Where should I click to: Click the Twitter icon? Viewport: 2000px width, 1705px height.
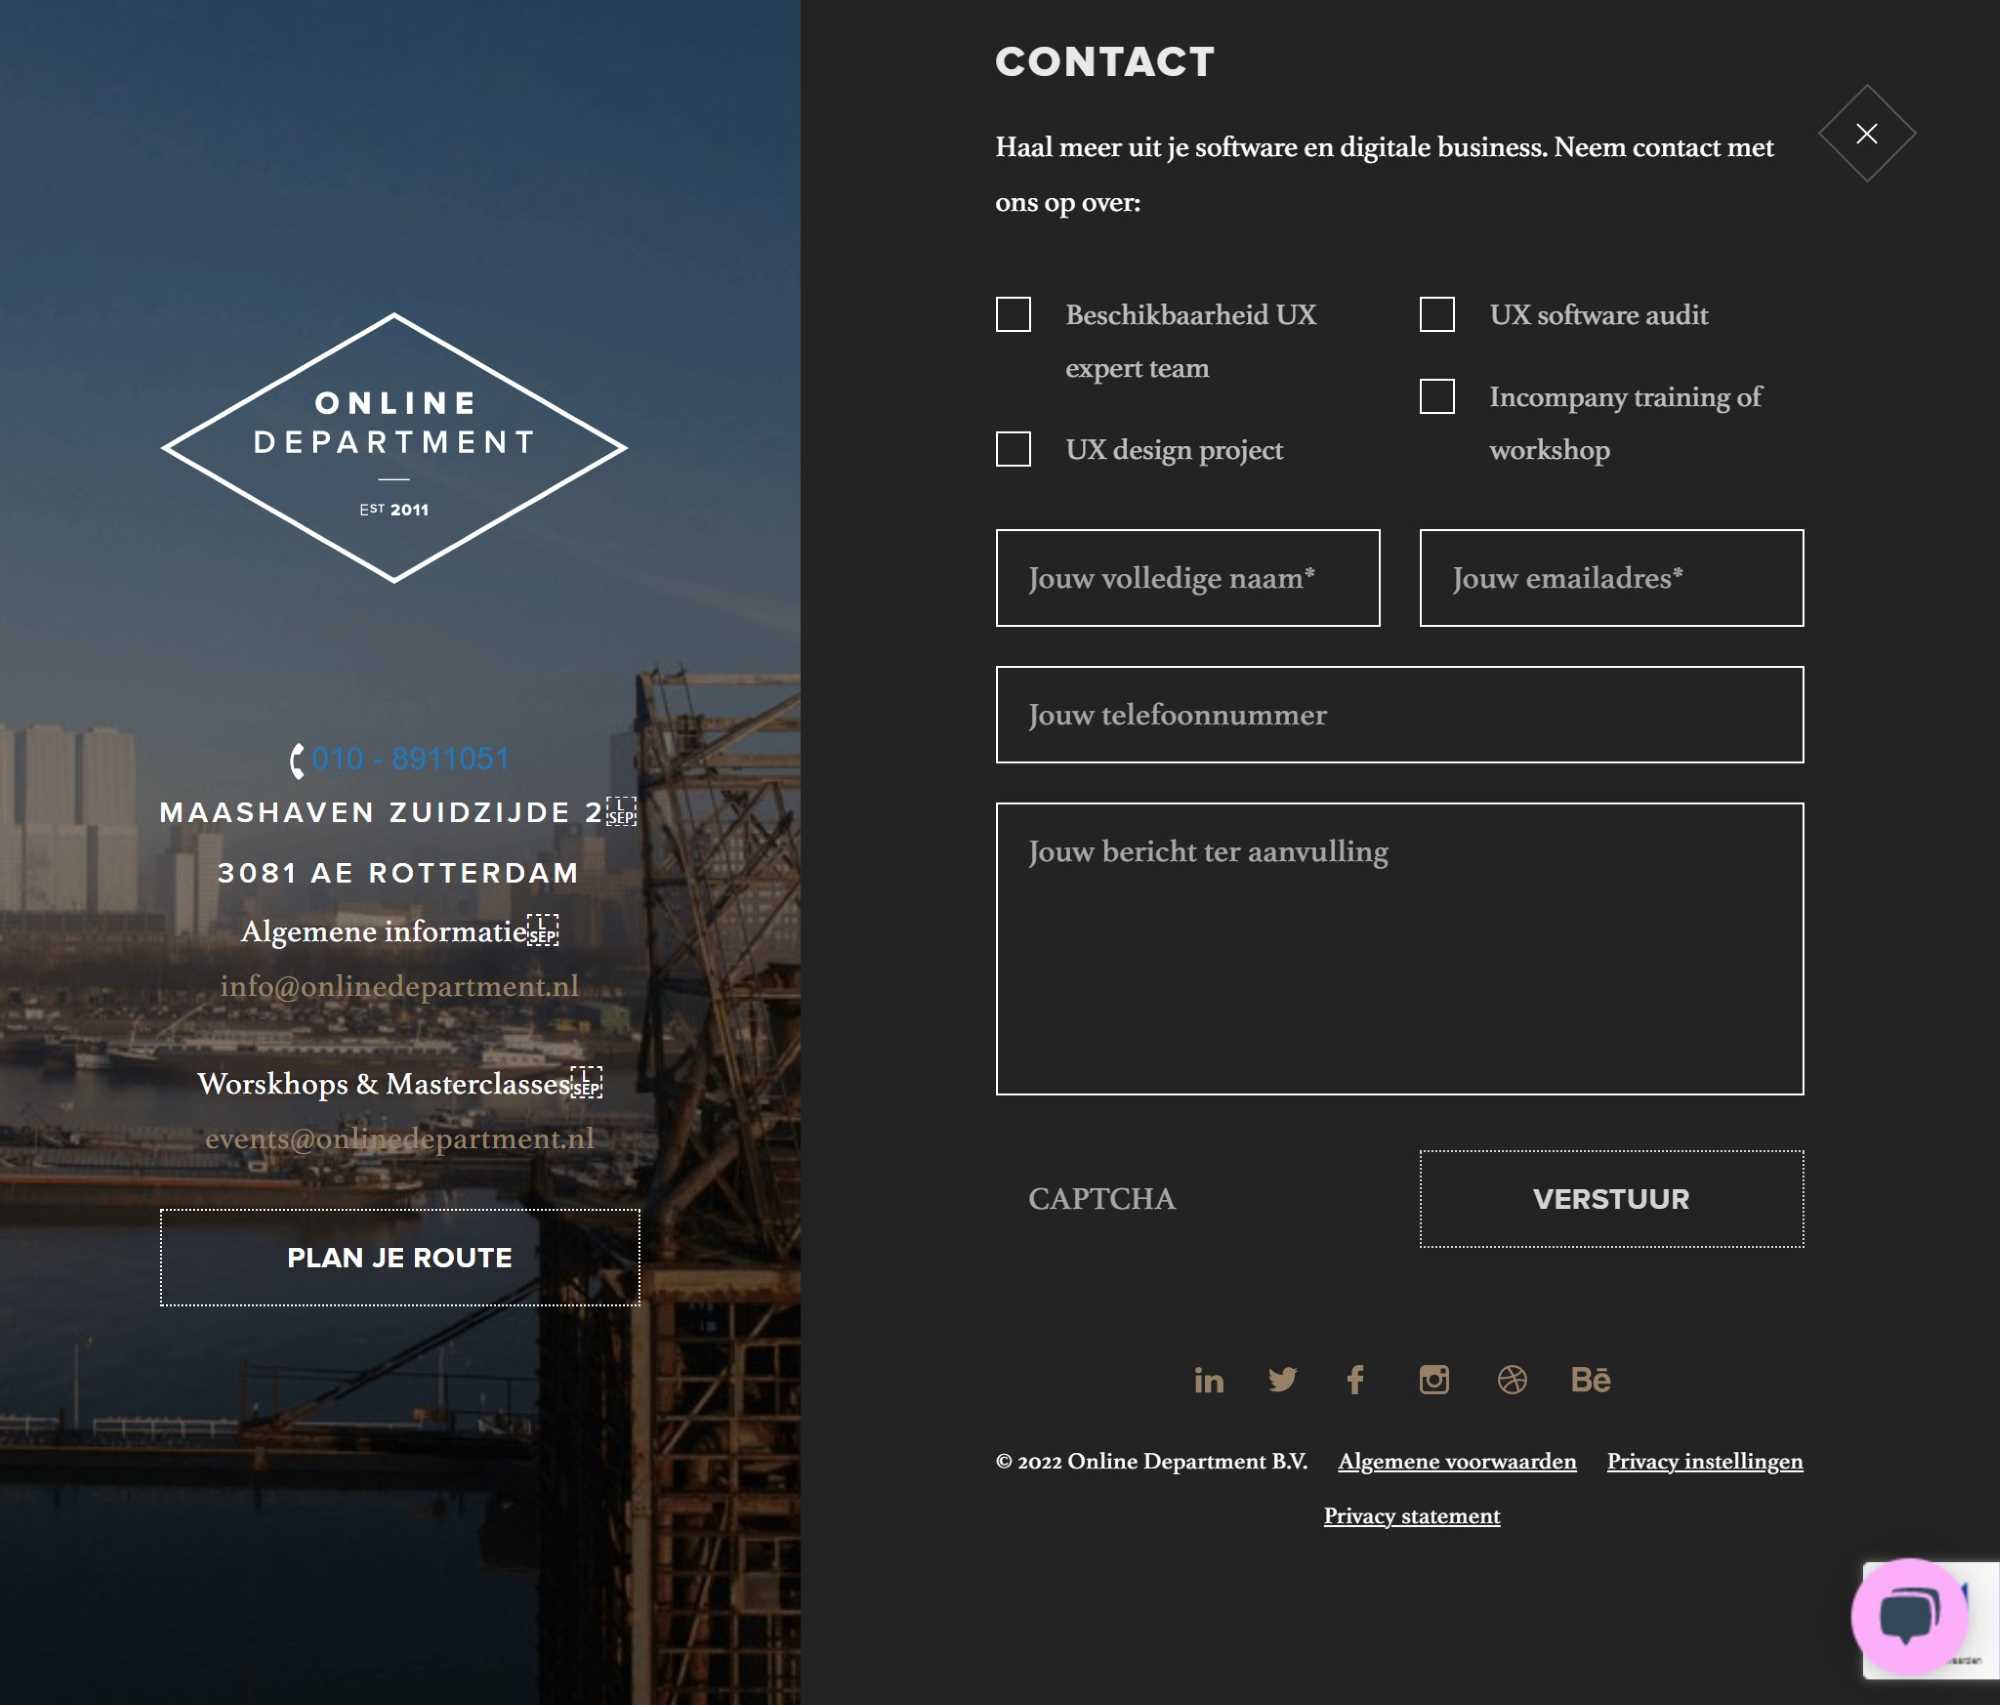tap(1283, 1377)
